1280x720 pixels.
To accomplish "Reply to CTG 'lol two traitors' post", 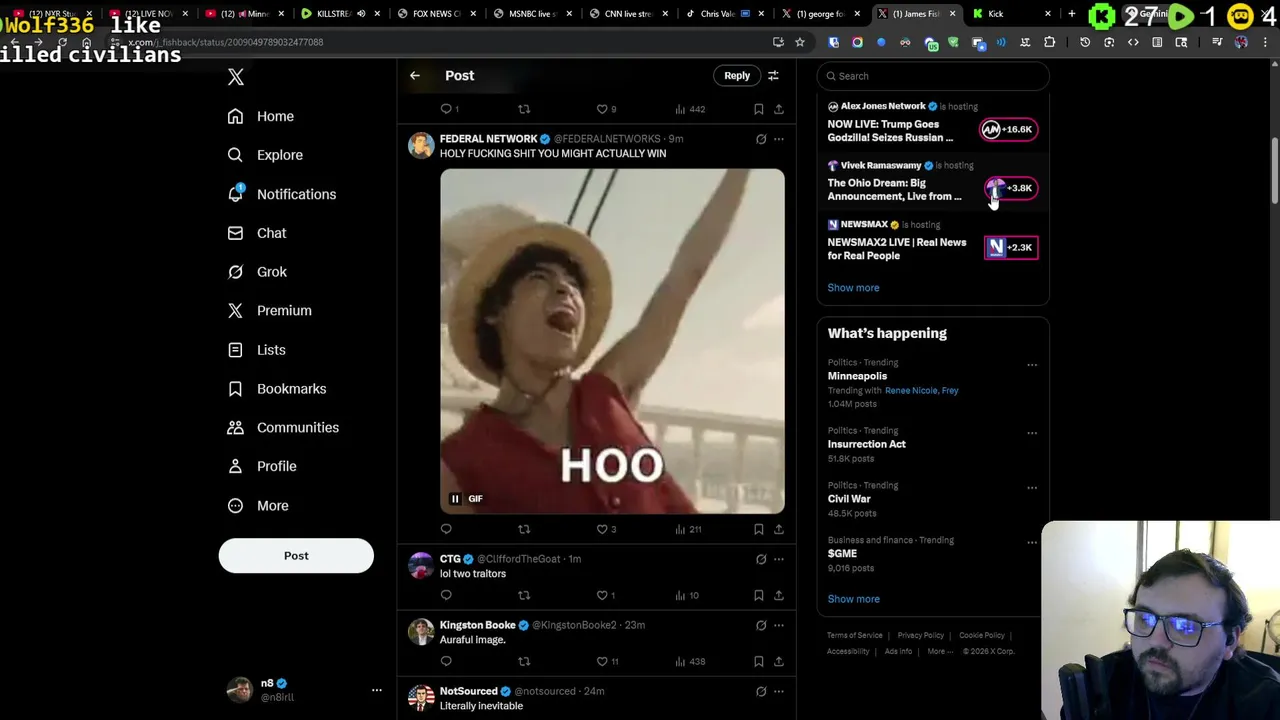I will pos(446,595).
